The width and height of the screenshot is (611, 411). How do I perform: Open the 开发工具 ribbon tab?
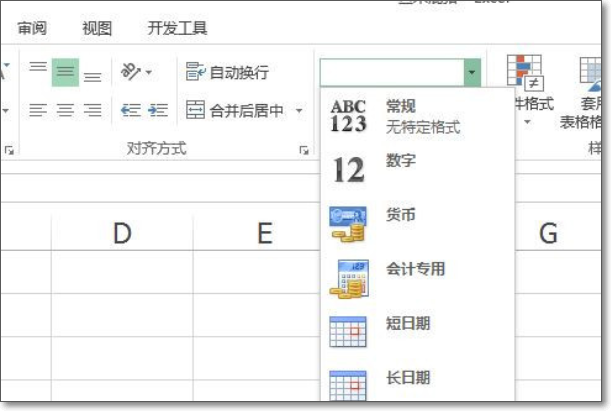(x=177, y=28)
